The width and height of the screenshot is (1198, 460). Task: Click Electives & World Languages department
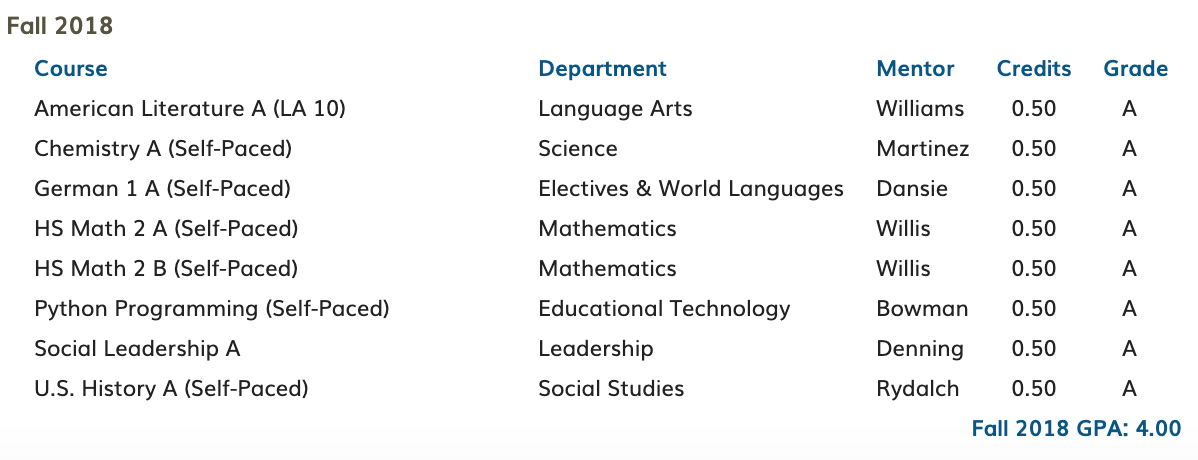click(x=691, y=189)
